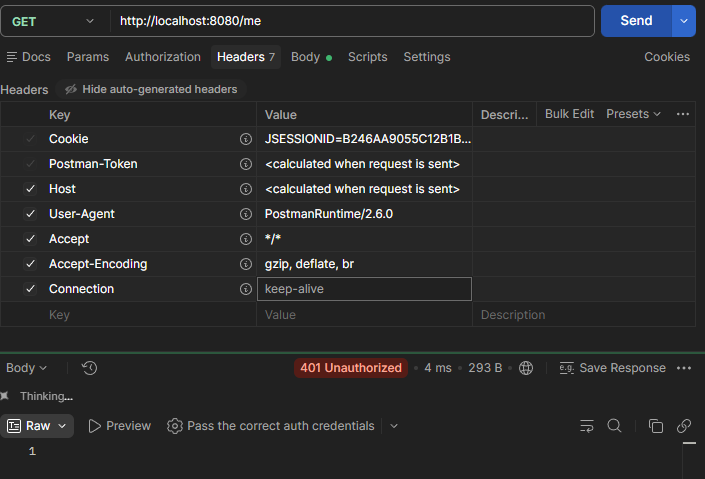The height and width of the screenshot is (479, 705).
Task: Open search in response body
Action: (x=614, y=425)
